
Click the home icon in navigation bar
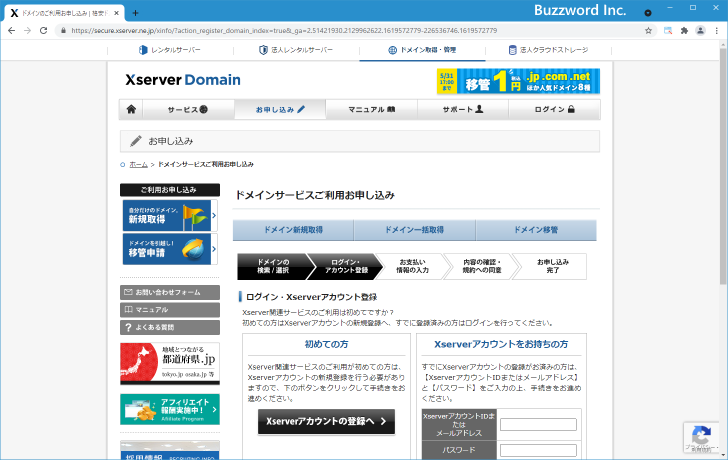point(131,109)
